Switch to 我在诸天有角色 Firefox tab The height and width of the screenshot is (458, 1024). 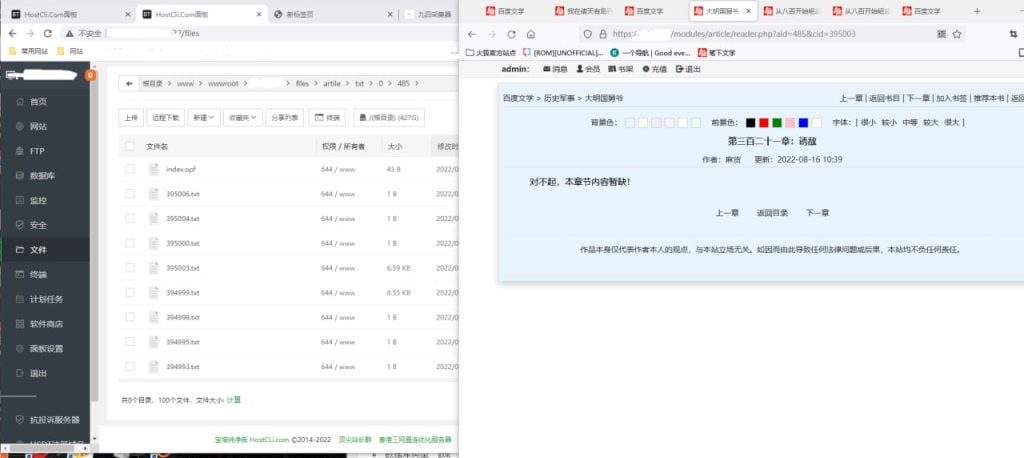(x=583, y=11)
